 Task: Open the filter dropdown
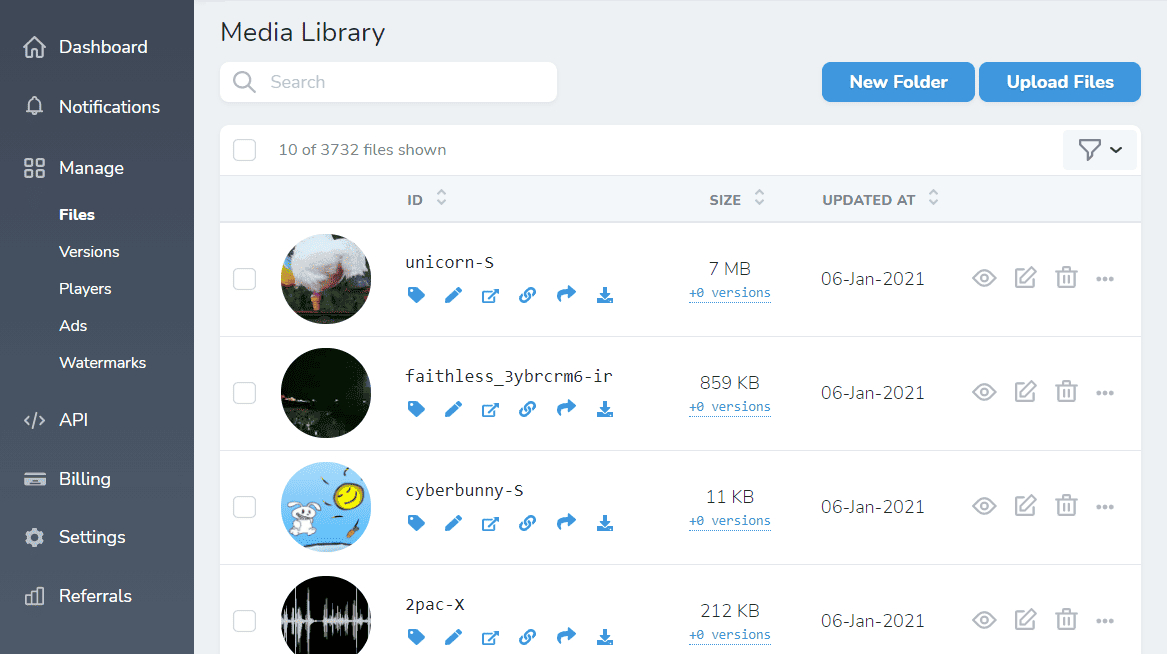click(1099, 150)
